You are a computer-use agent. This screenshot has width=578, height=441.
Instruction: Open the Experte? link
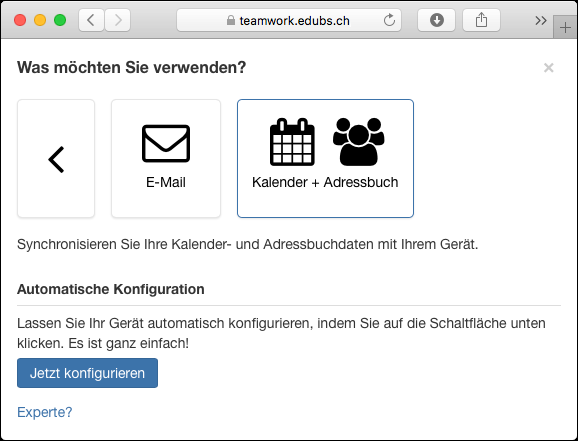pos(45,412)
